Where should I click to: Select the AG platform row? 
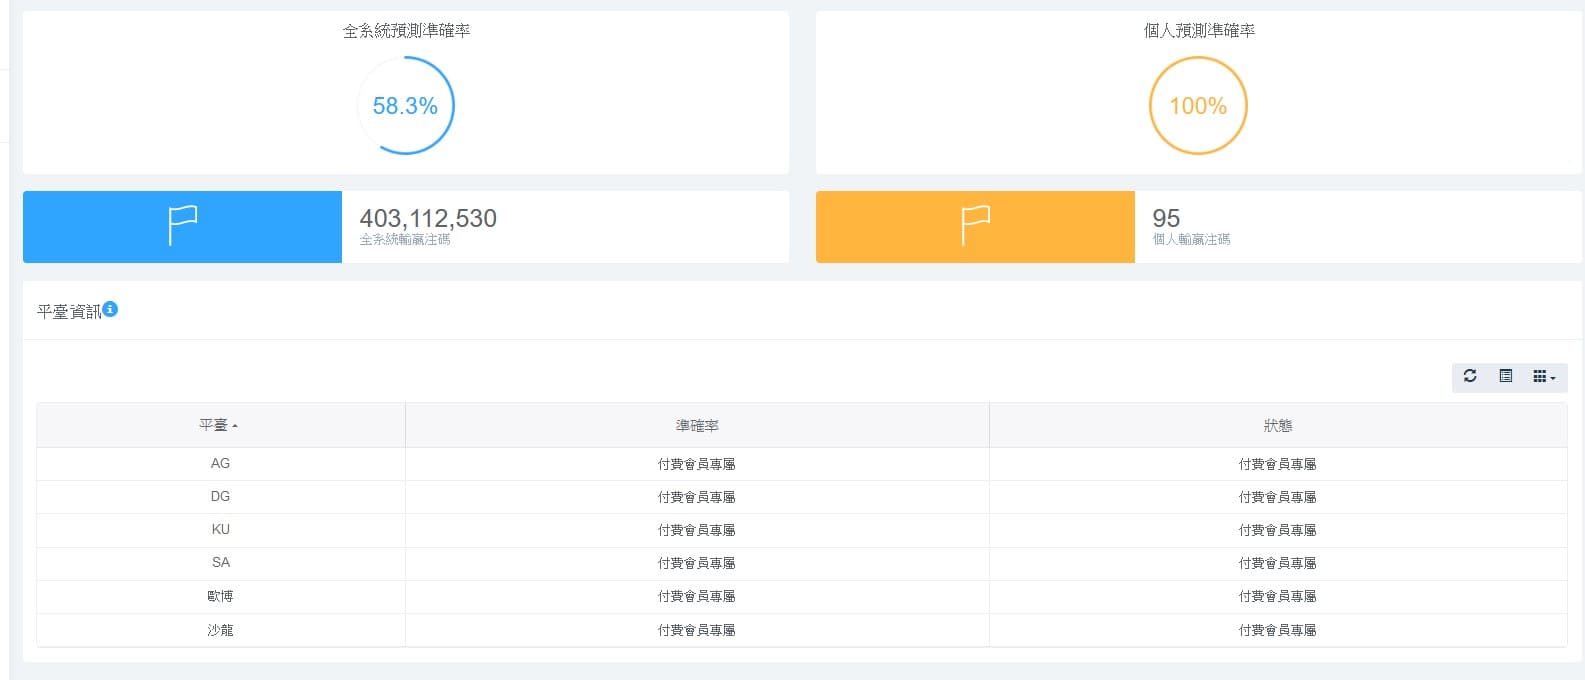pos(802,464)
